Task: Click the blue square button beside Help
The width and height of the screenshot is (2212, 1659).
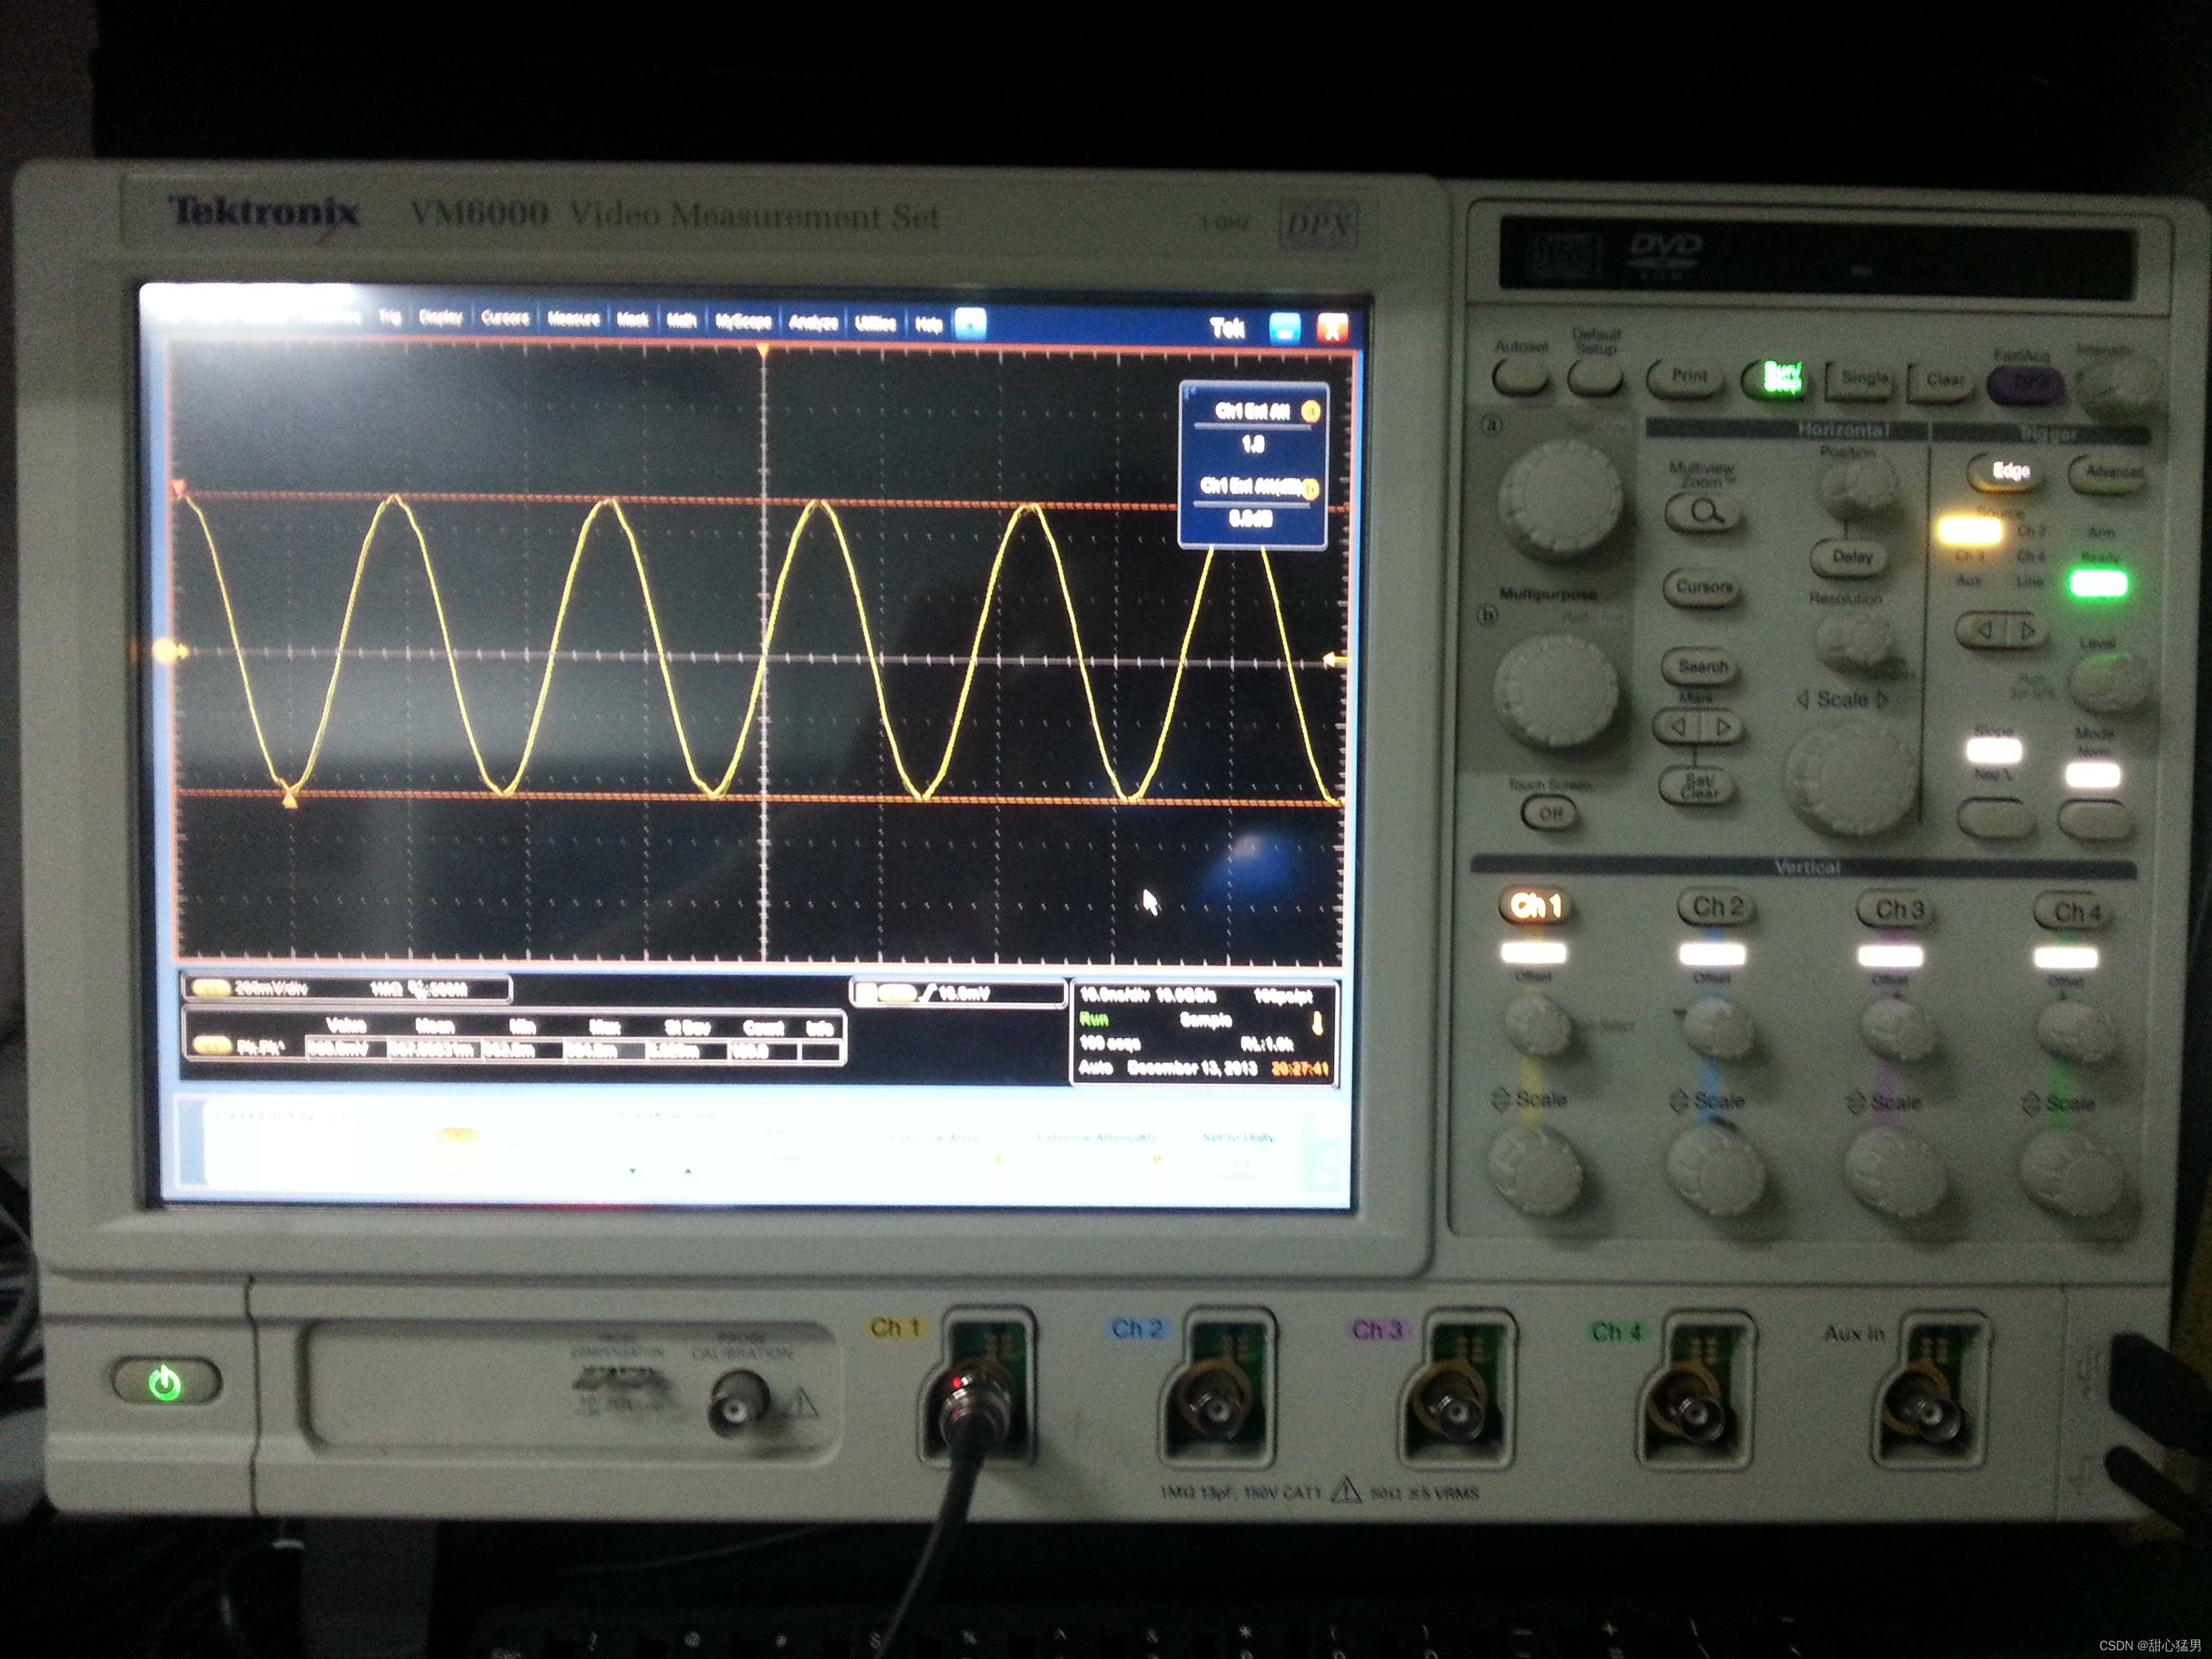Action: coord(970,324)
